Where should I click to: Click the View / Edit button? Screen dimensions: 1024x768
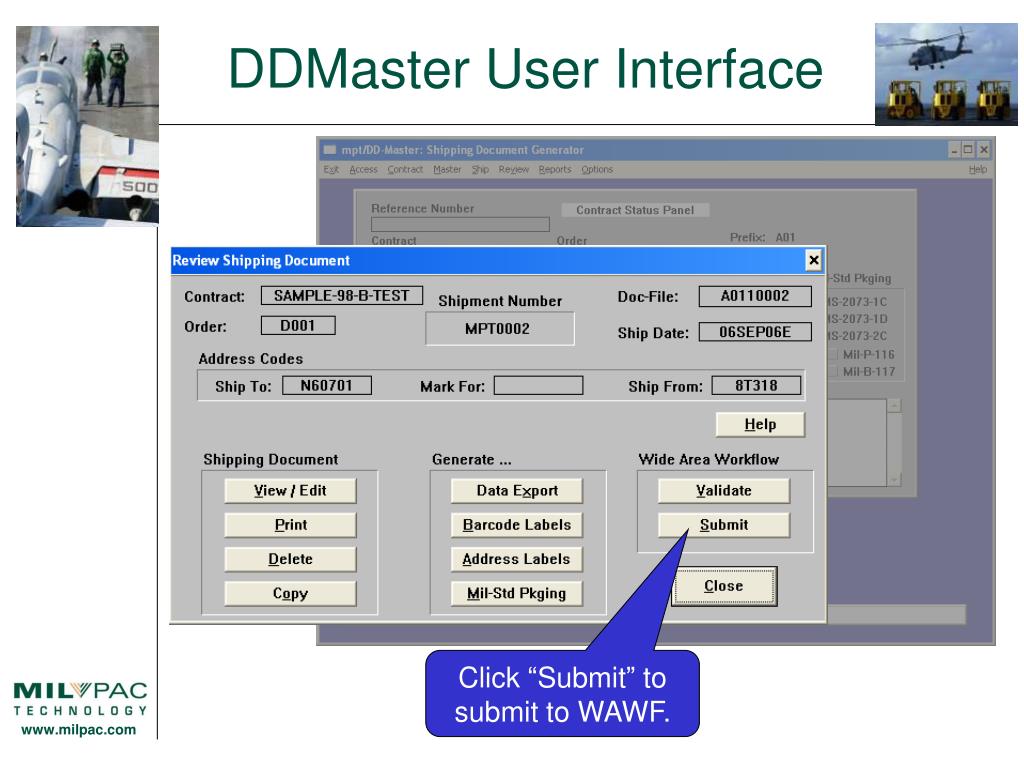tap(290, 490)
